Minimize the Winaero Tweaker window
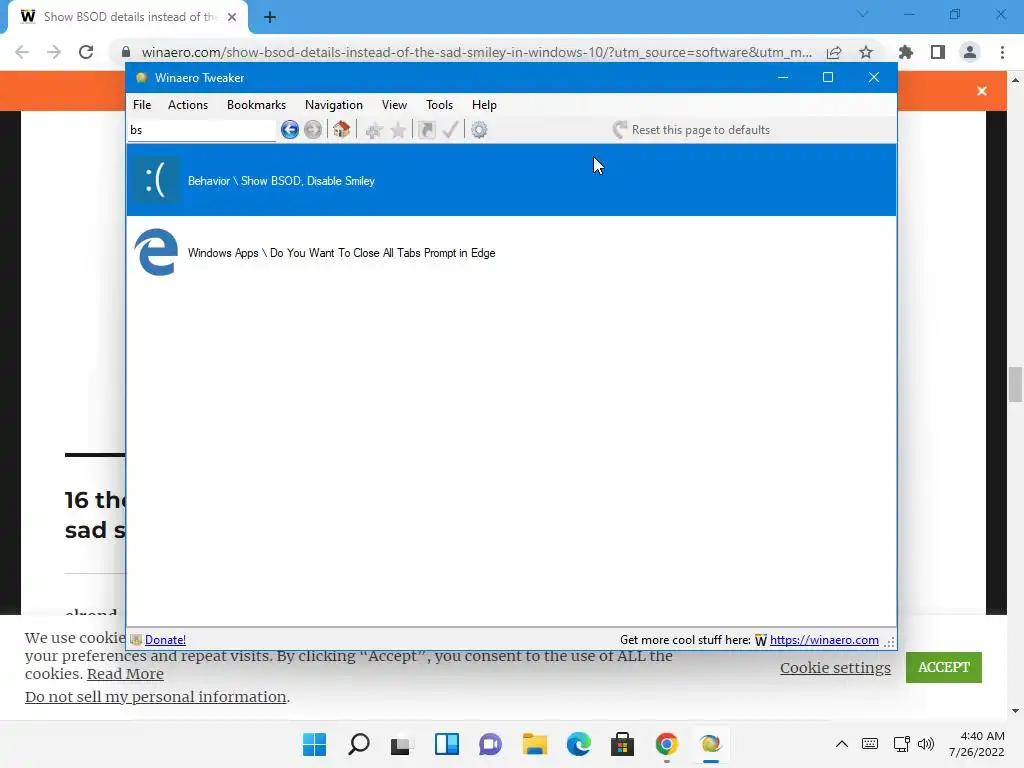The height and width of the screenshot is (768, 1024). [782, 77]
